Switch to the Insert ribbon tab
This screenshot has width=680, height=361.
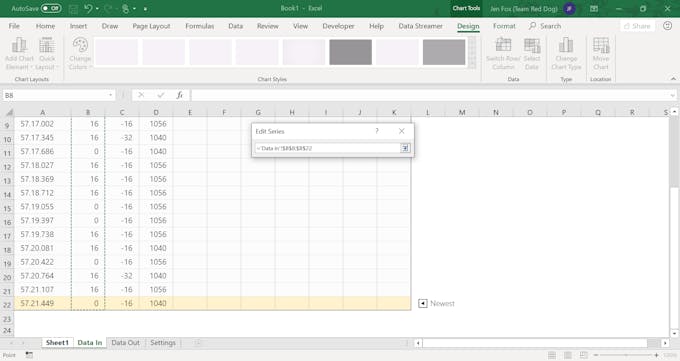(x=78, y=26)
